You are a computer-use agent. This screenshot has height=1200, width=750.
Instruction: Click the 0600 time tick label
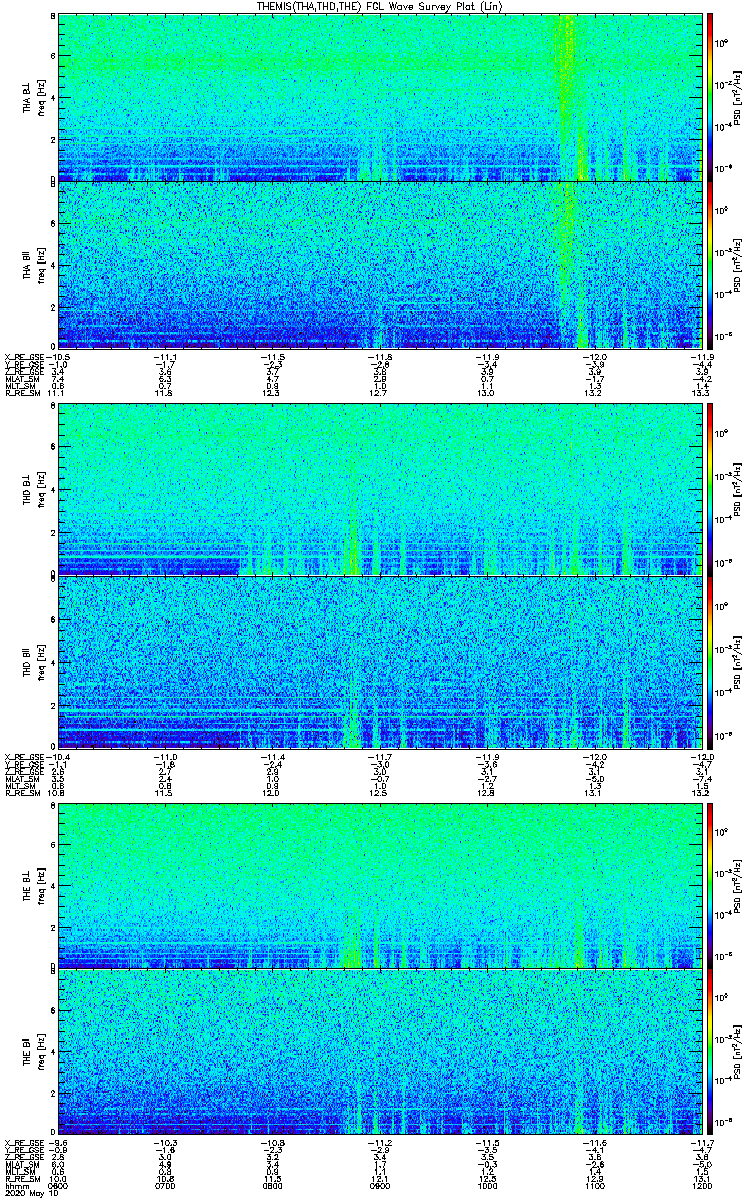coord(58,1186)
